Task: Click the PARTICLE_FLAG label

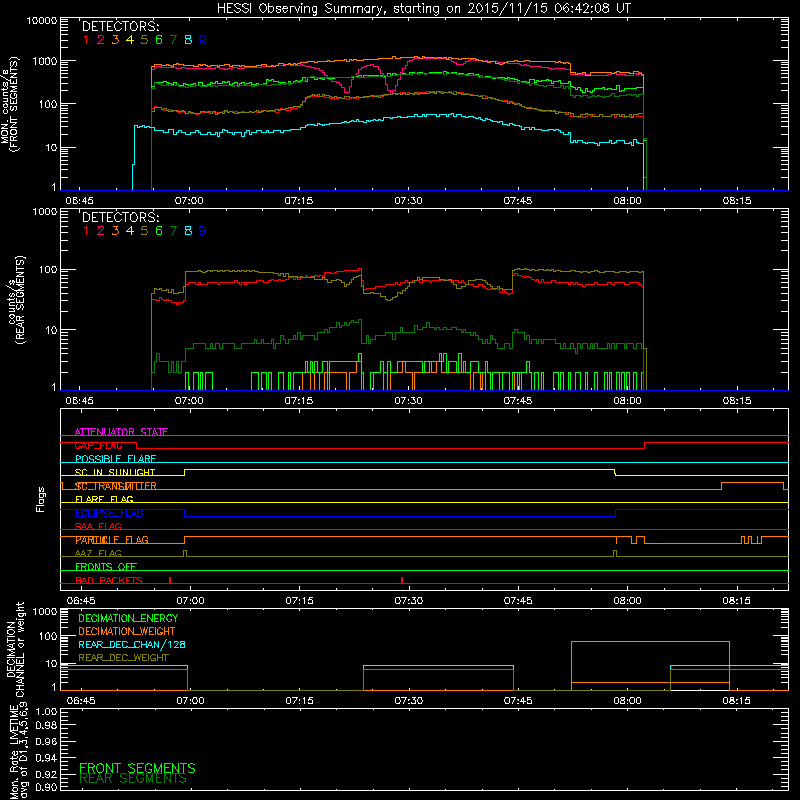Action: click(112, 540)
